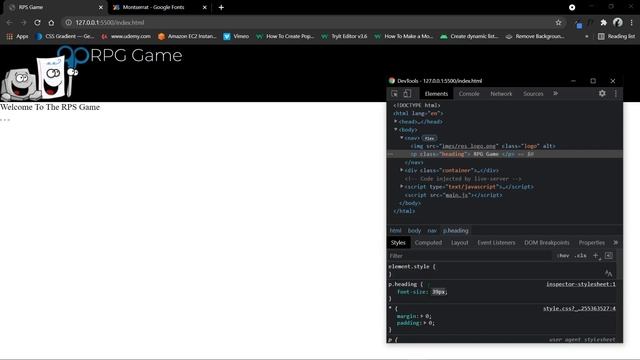Expand the script text/javascript node

(402, 187)
